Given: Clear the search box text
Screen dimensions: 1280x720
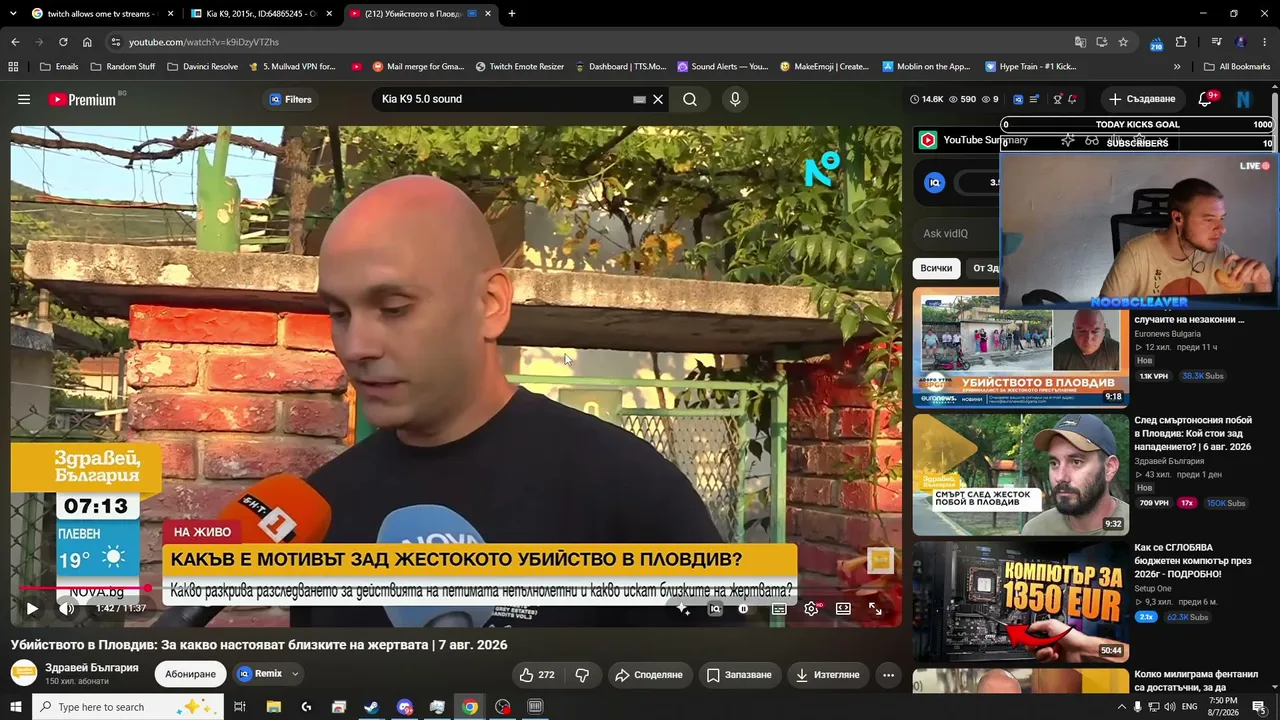Looking at the screenshot, I should [658, 99].
